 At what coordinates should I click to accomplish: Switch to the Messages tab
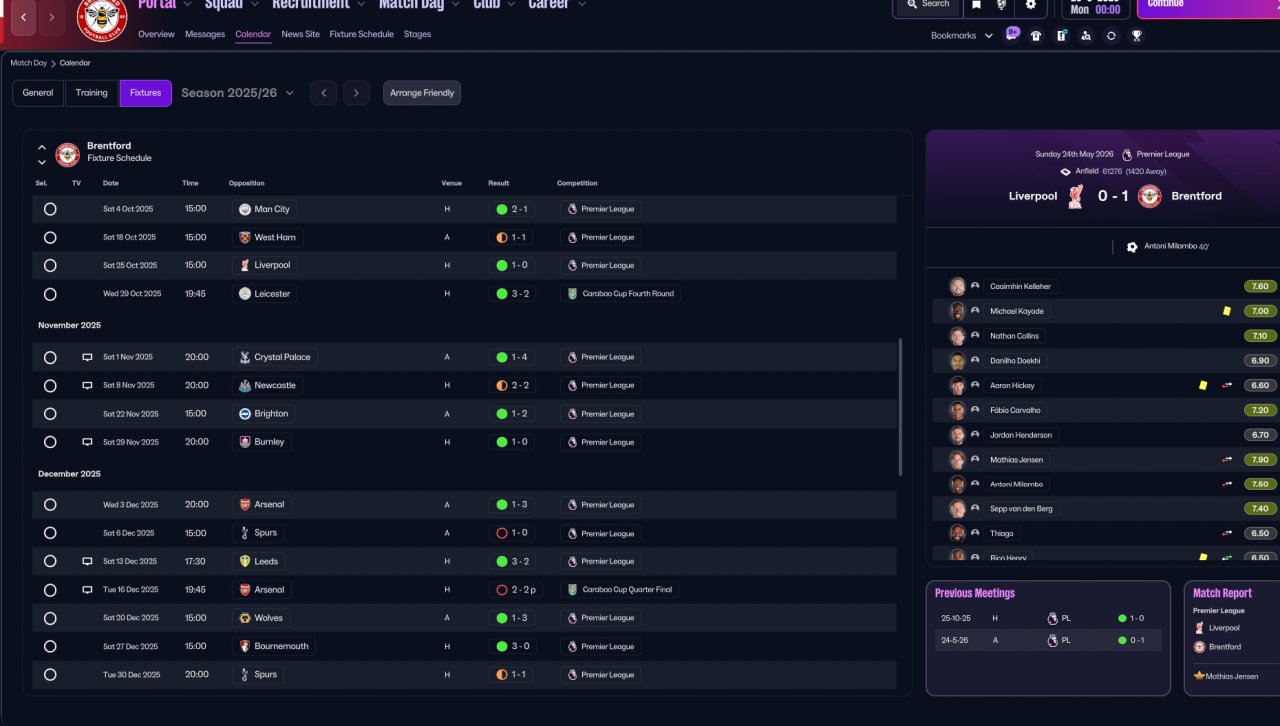tap(205, 34)
